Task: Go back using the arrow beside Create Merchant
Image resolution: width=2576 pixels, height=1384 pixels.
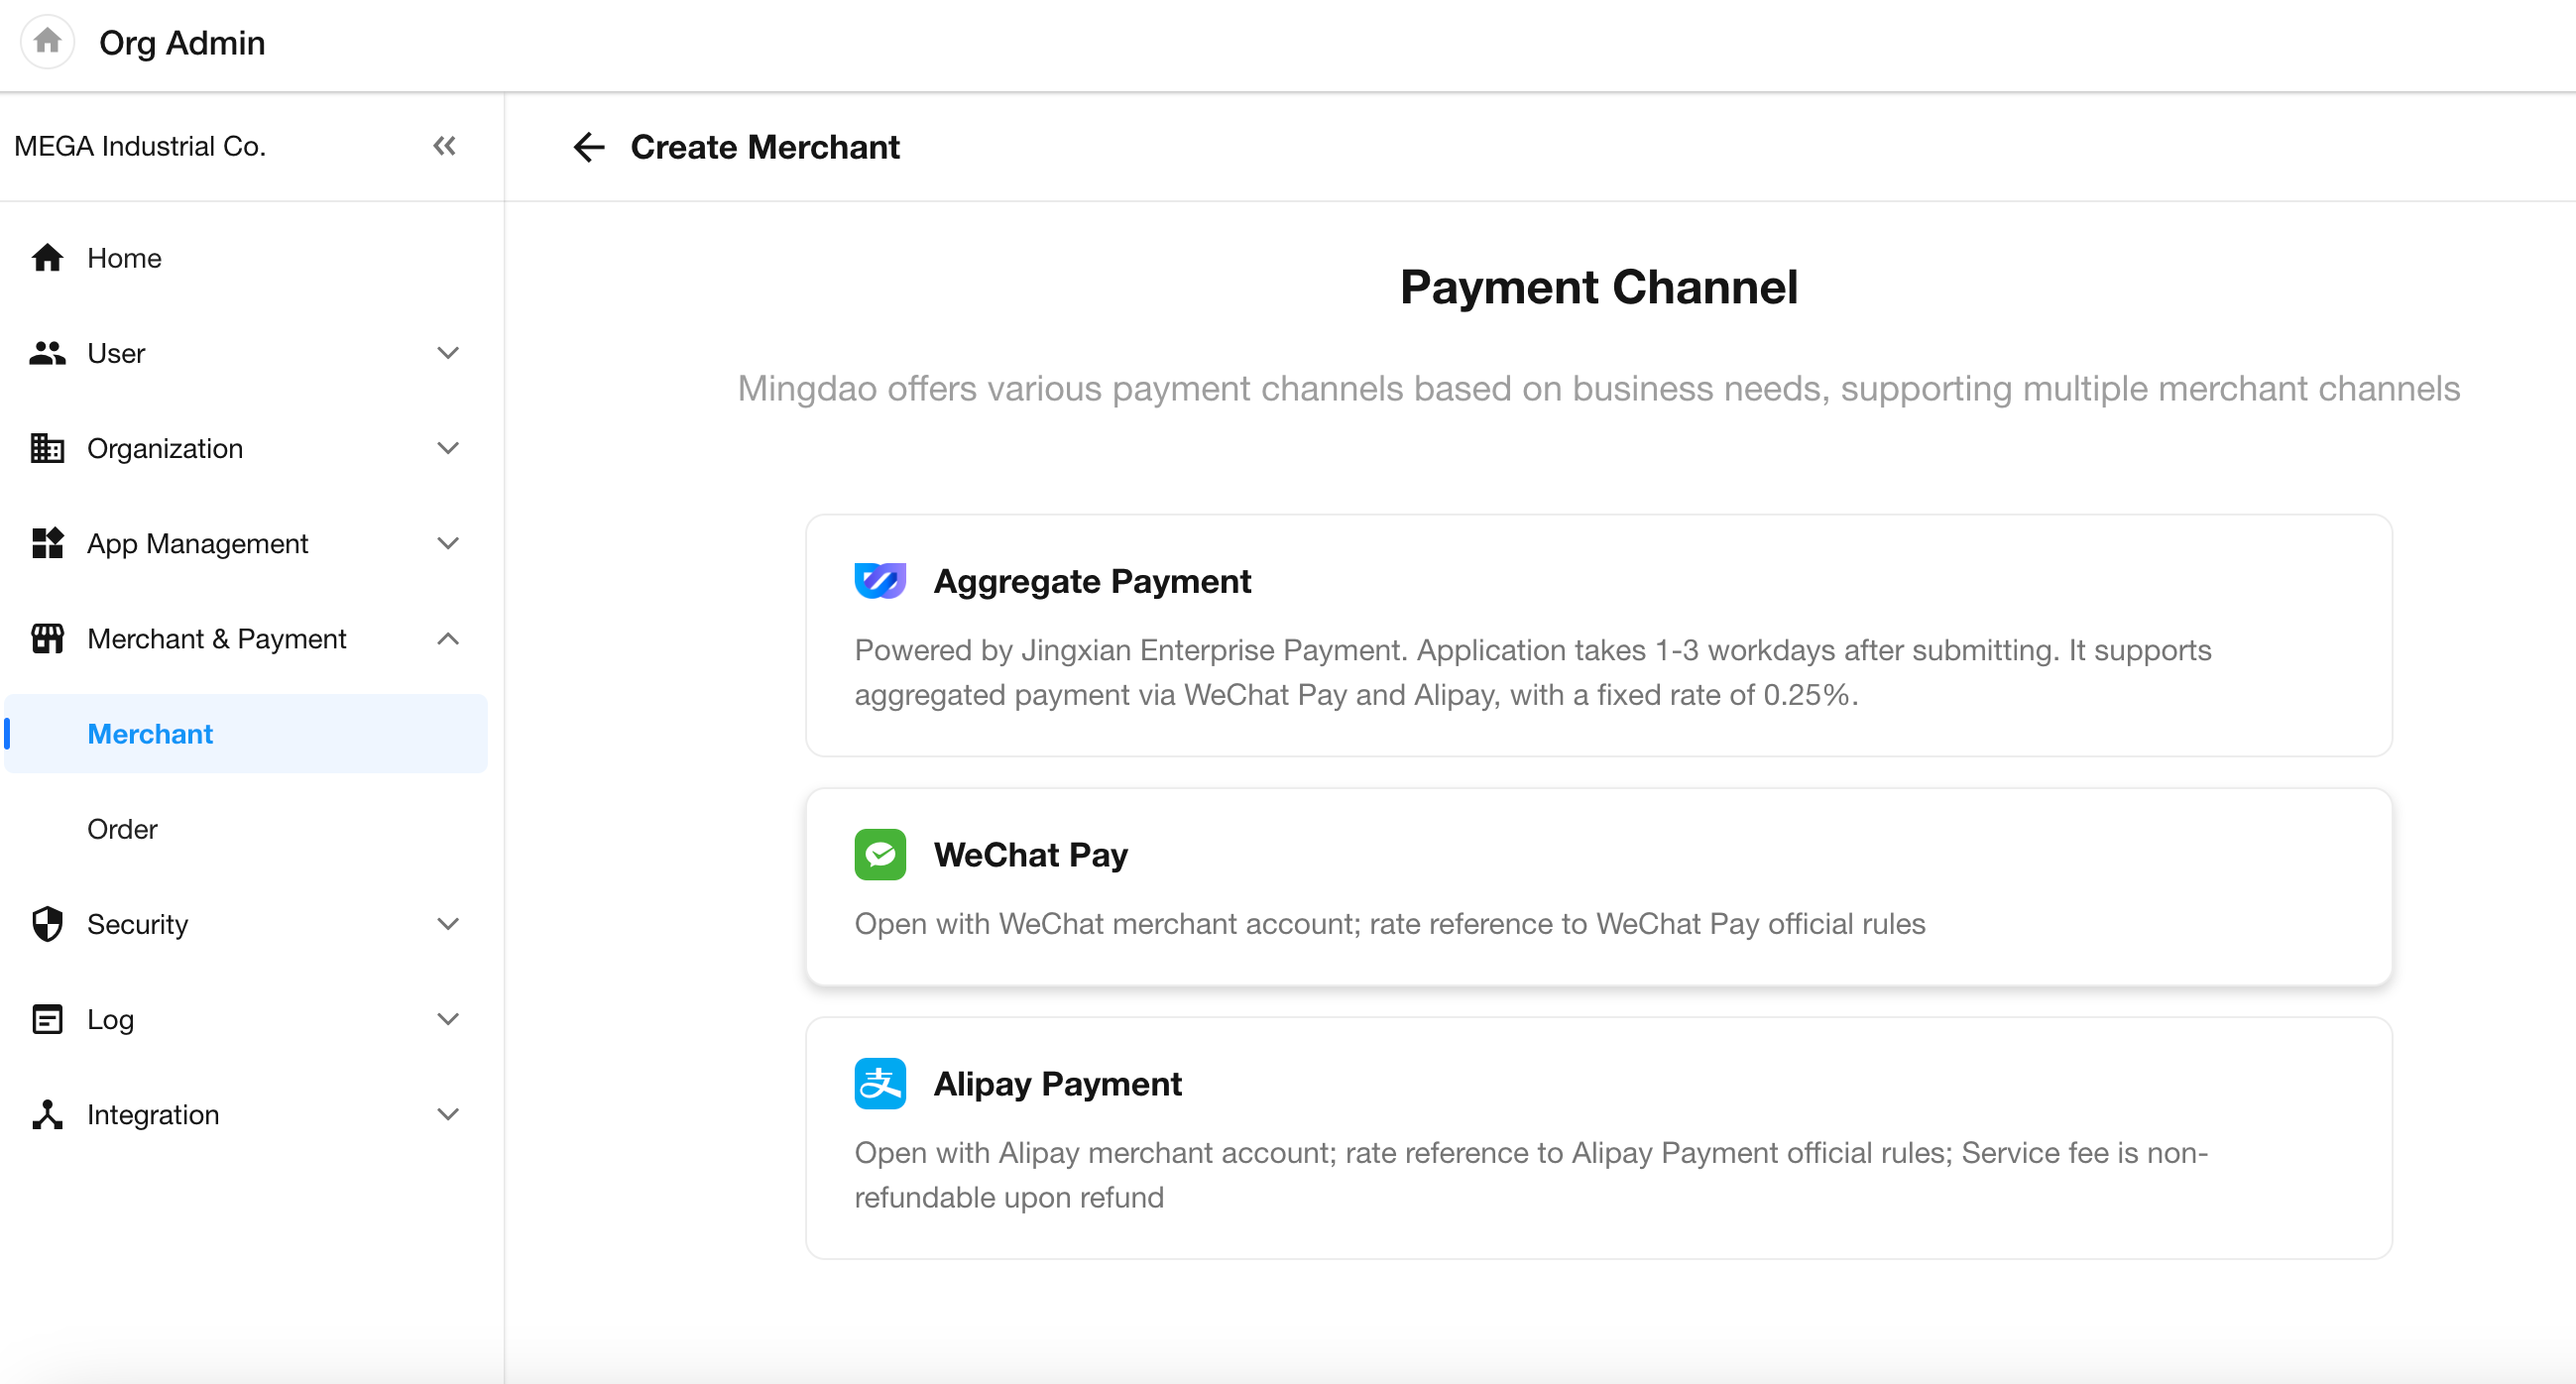Action: [x=589, y=147]
